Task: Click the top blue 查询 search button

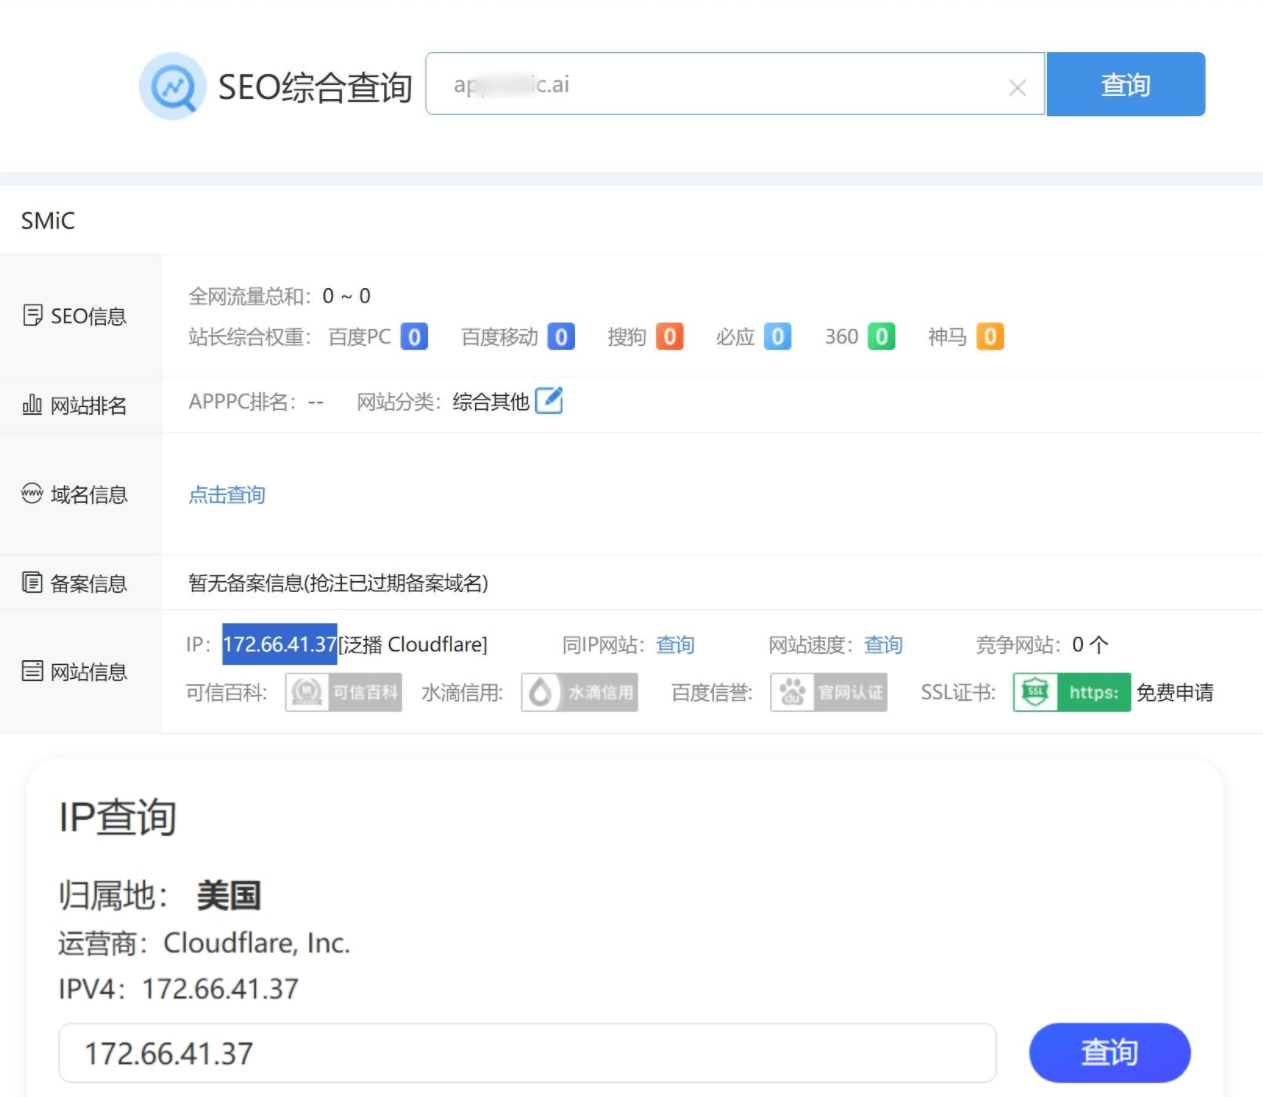Action: (1126, 85)
